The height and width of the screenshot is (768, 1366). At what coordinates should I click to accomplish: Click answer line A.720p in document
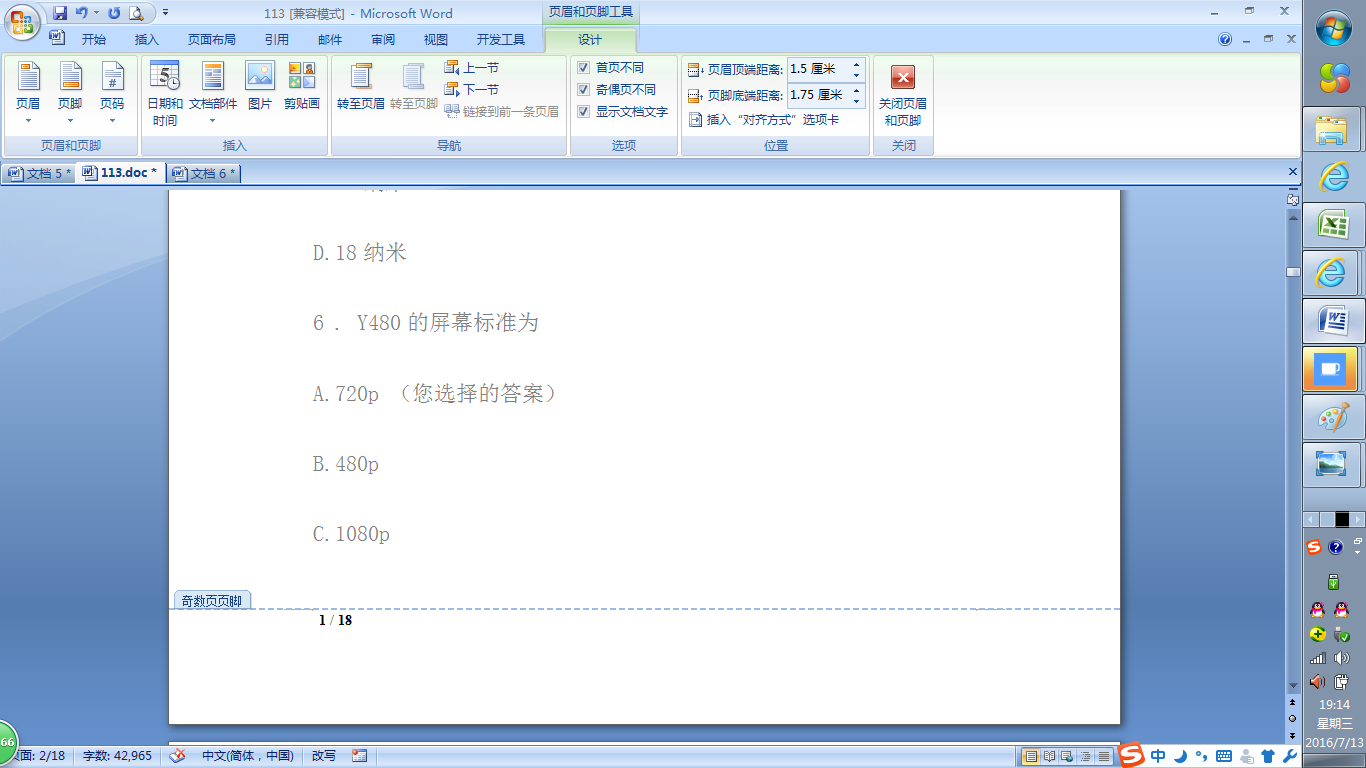coord(435,394)
